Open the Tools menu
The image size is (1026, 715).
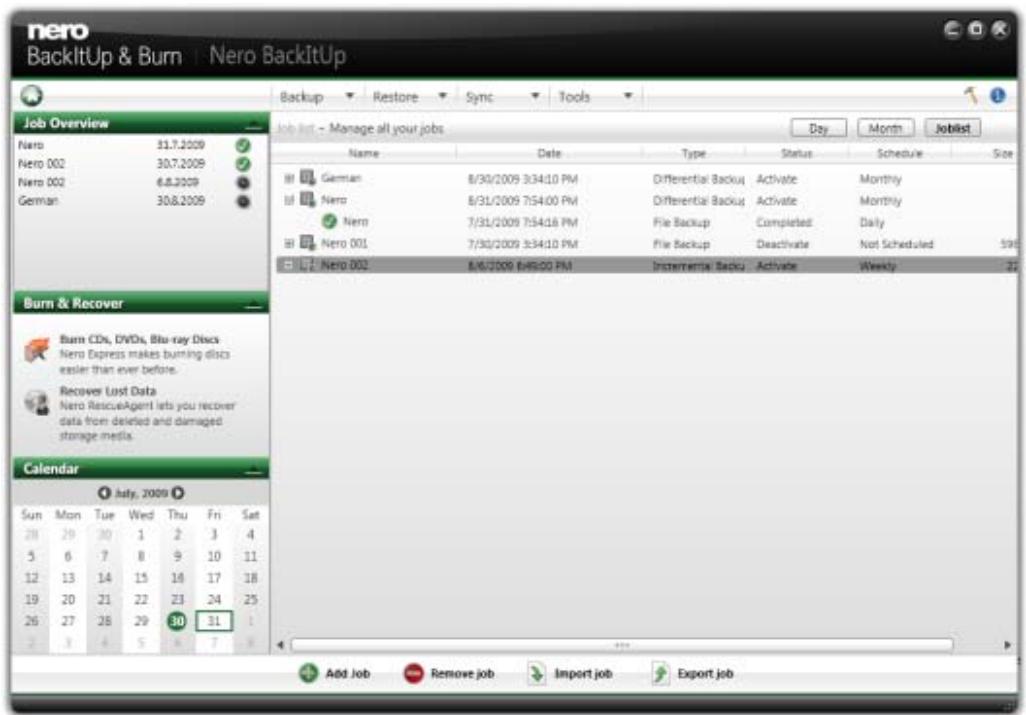[x=574, y=97]
